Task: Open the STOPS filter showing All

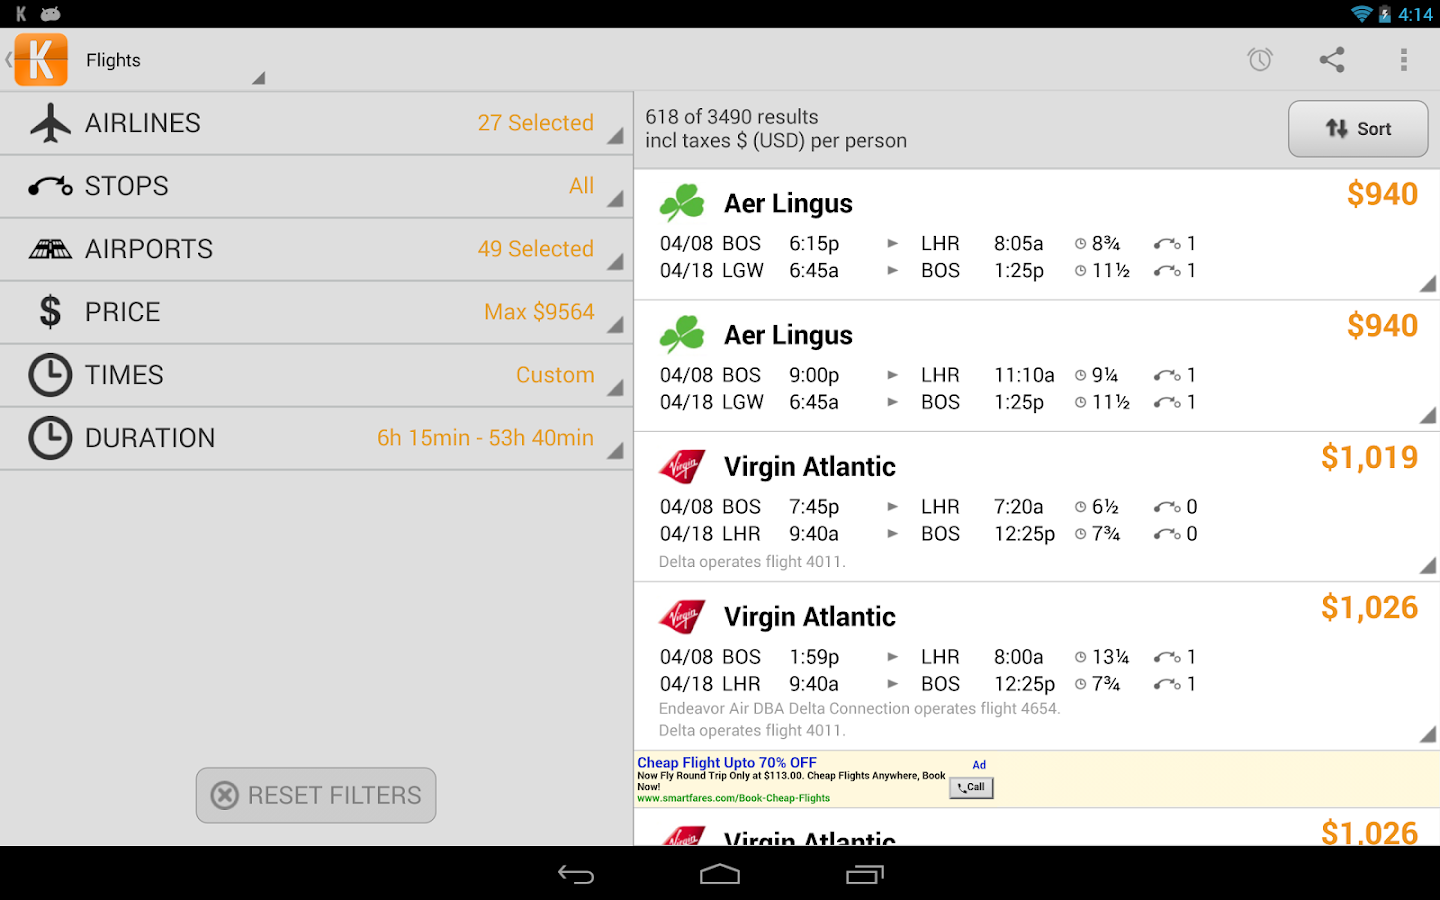Action: point(316,185)
